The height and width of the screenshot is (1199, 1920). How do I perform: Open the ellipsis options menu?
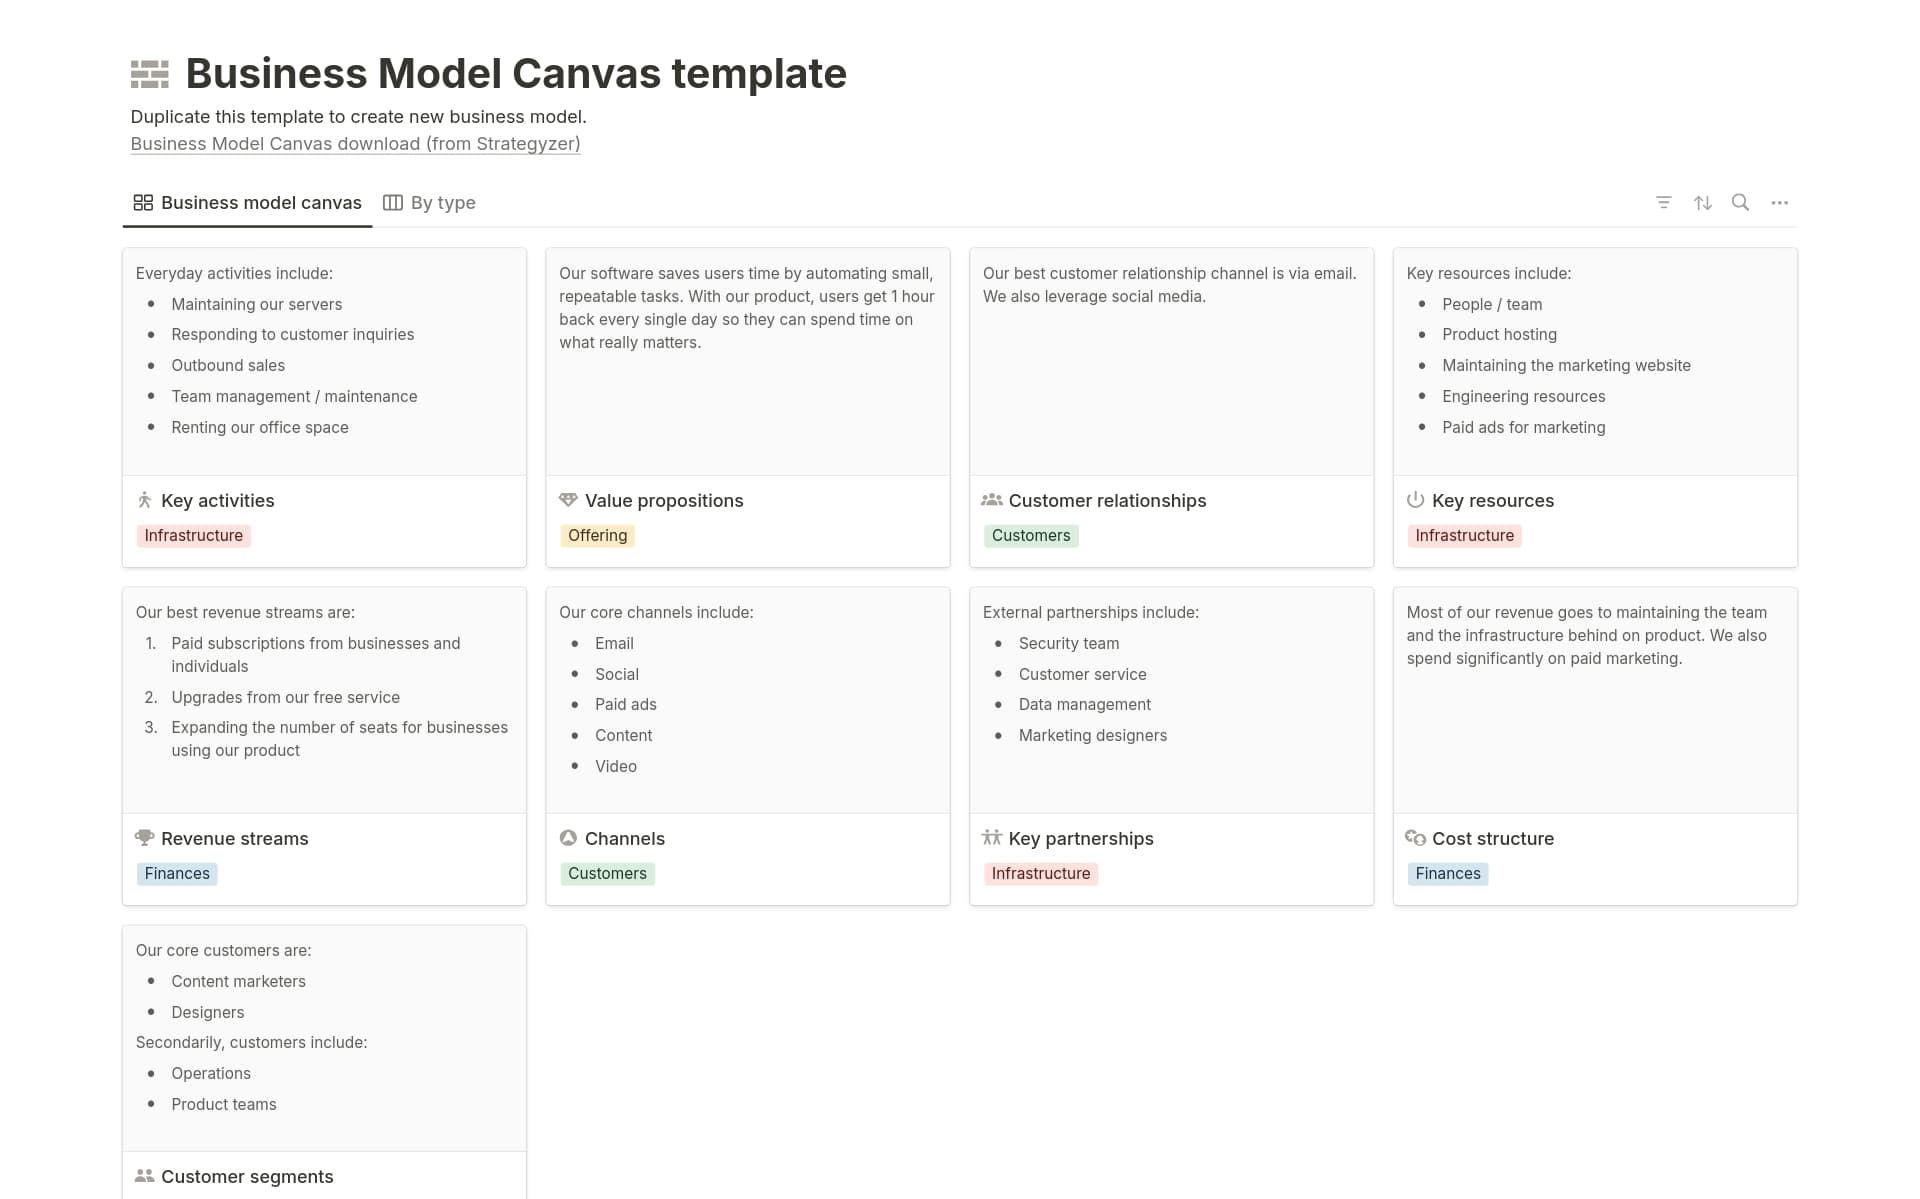pos(1780,202)
